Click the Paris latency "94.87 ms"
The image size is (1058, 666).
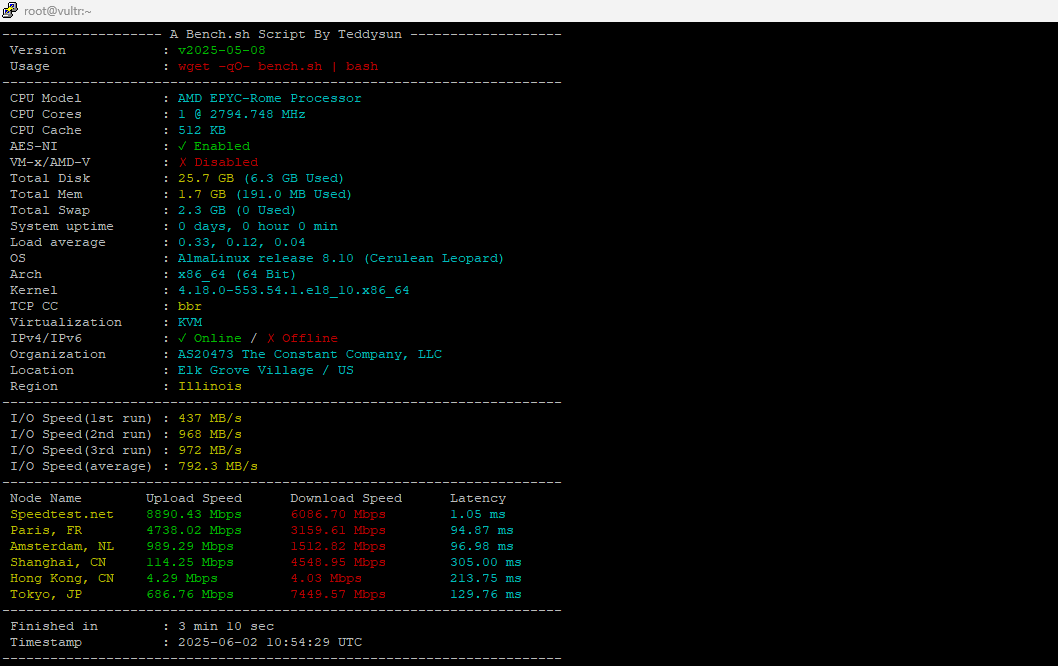click(482, 531)
